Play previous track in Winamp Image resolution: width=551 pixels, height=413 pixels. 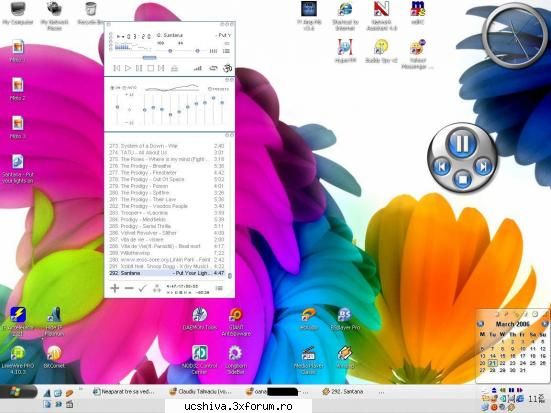tap(117, 68)
